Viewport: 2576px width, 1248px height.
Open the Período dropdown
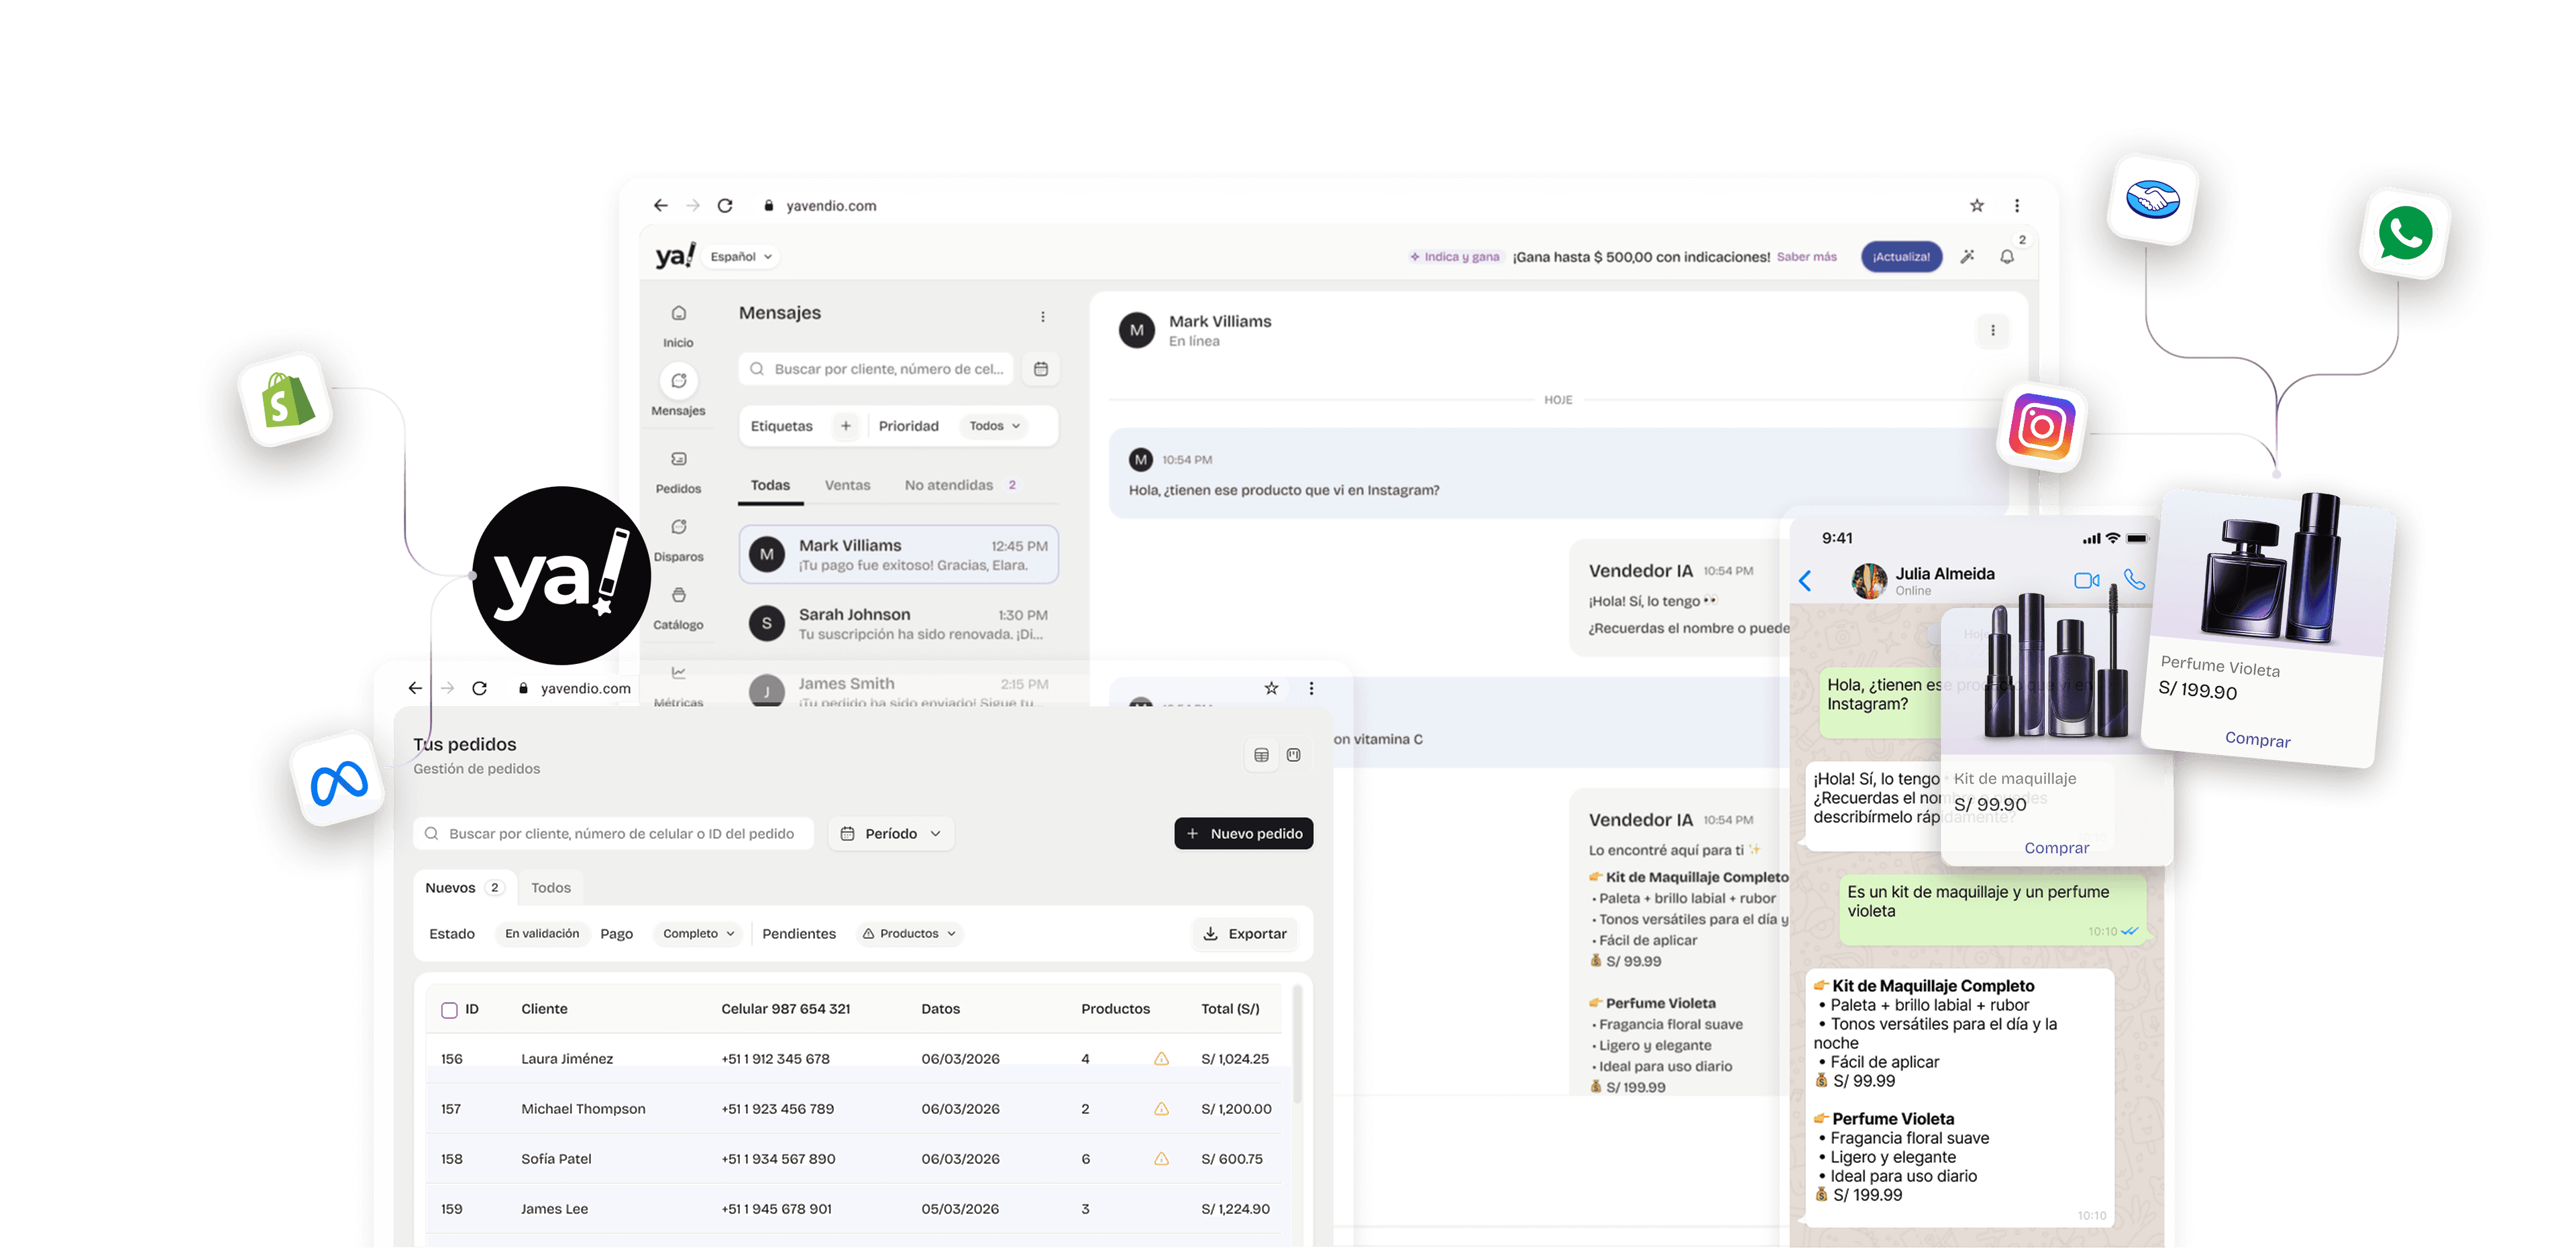(x=891, y=833)
